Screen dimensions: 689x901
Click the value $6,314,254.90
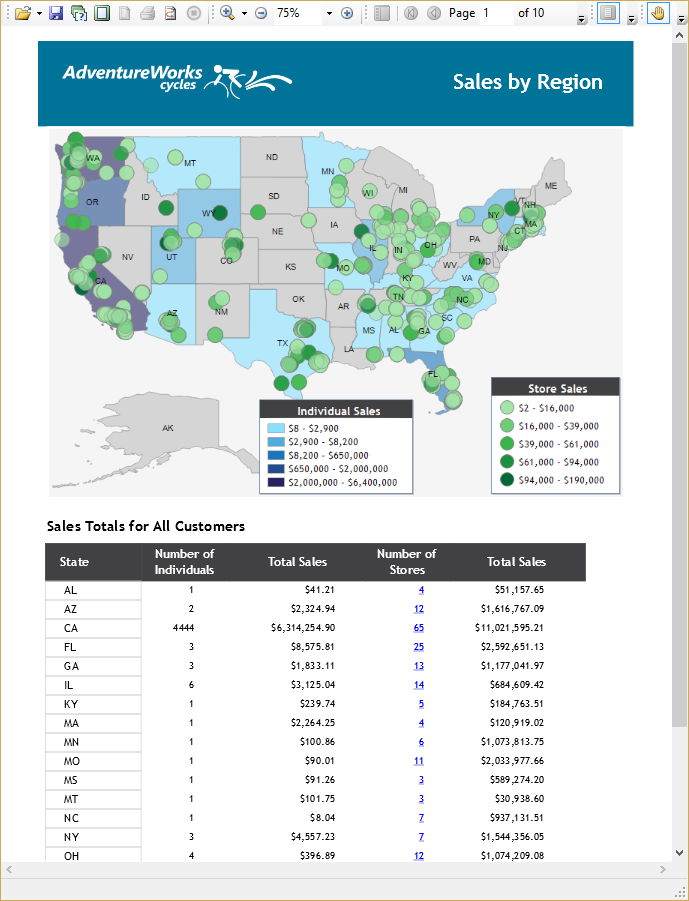point(303,627)
